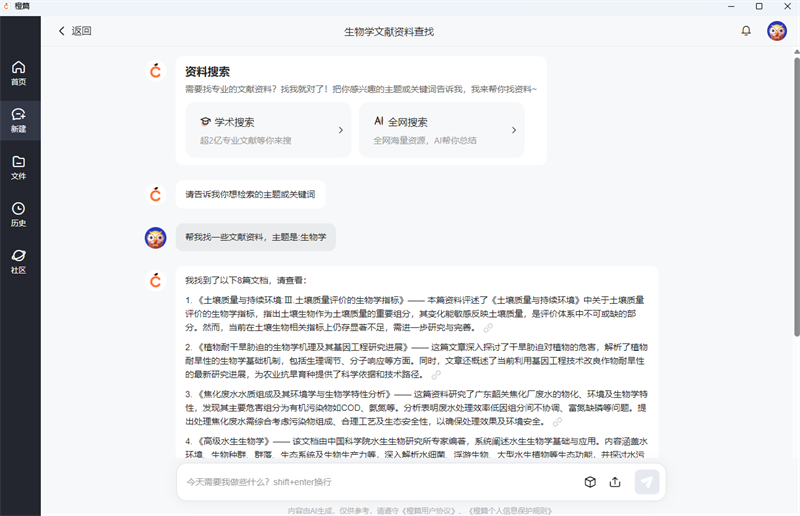The image size is (800, 516).
Task: Go back using the 返回 button
Action: click(x=75, y=31)
